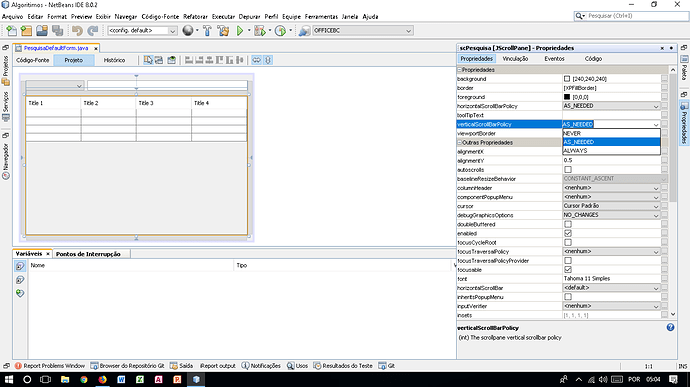
Task: Click the Selection Mode icon in designer toolbar
Action: pyautogui.click(x=148, y=60)
